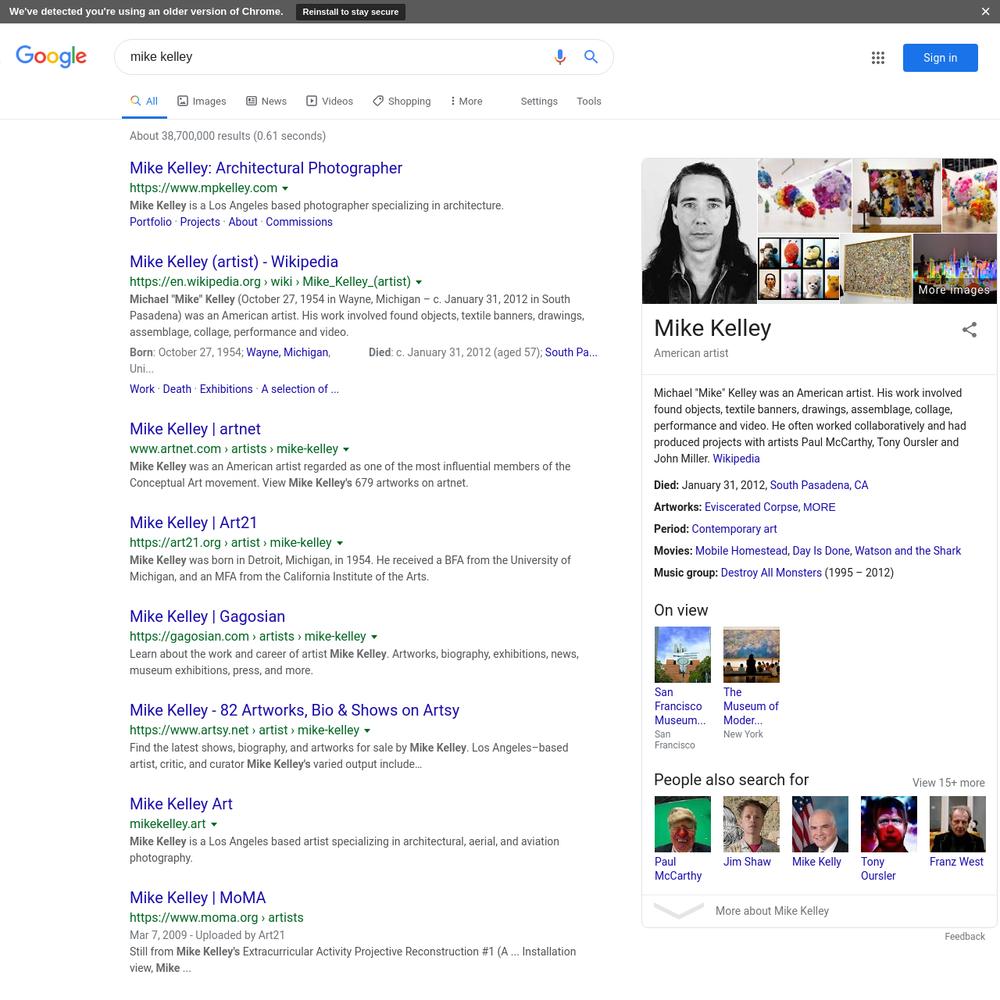Viewport: 1000px width, 1000px height.
Task: Open Mike Kelley (artist) - Wikipedia result
Action: tap(233, 261)
